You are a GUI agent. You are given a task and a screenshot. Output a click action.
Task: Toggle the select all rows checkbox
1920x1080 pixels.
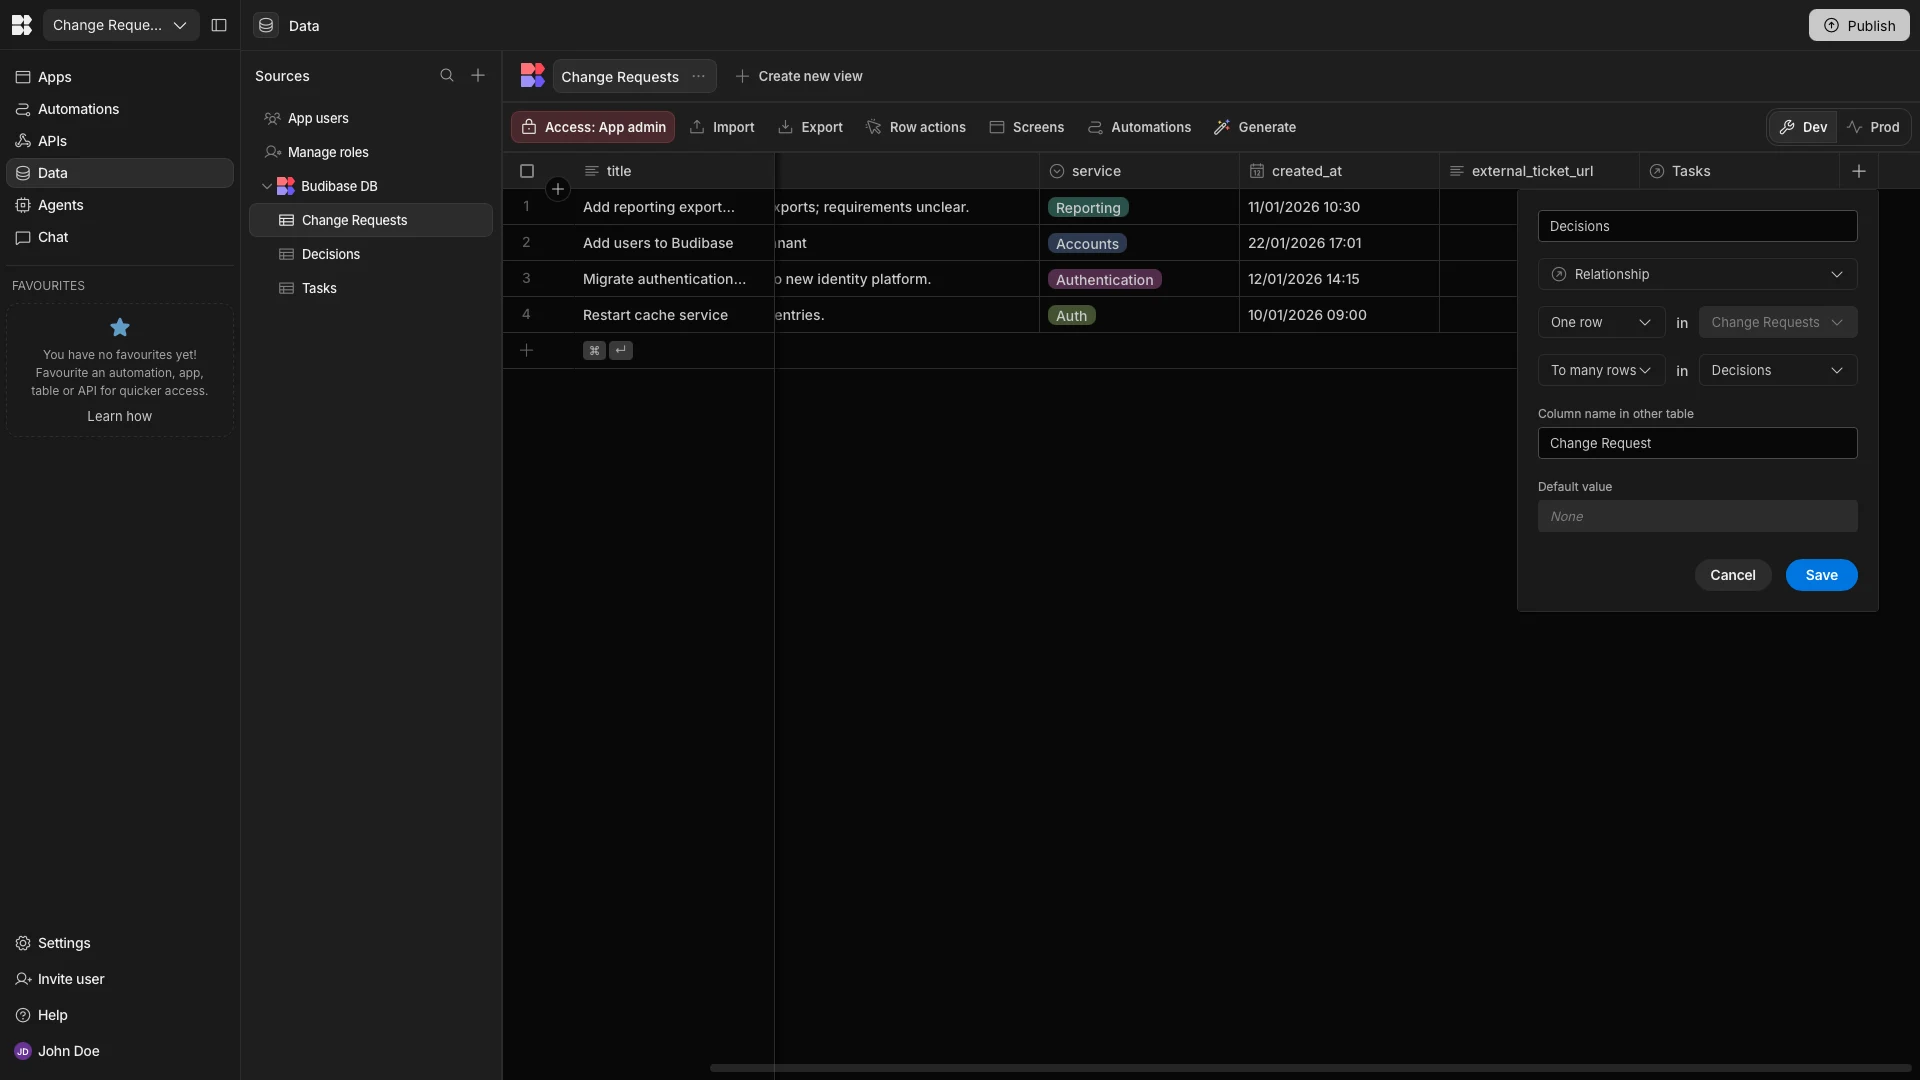tap(527, 171)
